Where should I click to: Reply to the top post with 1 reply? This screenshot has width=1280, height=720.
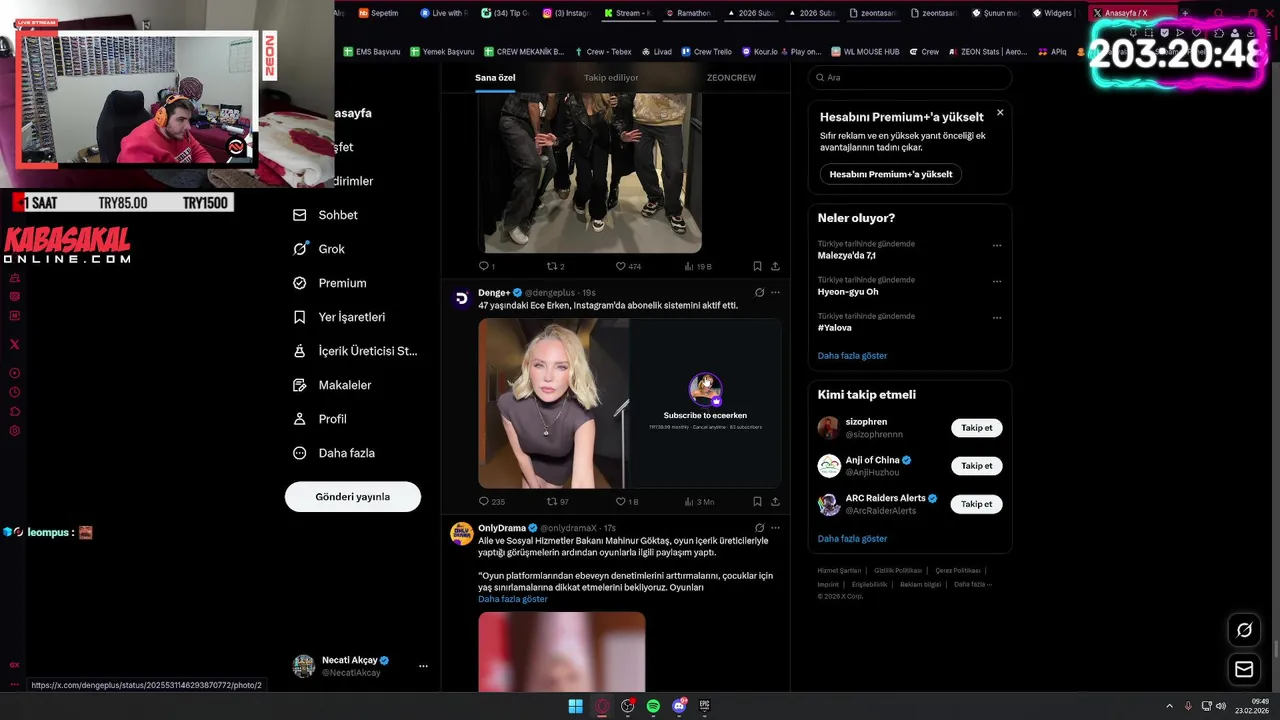coord(486,266)
